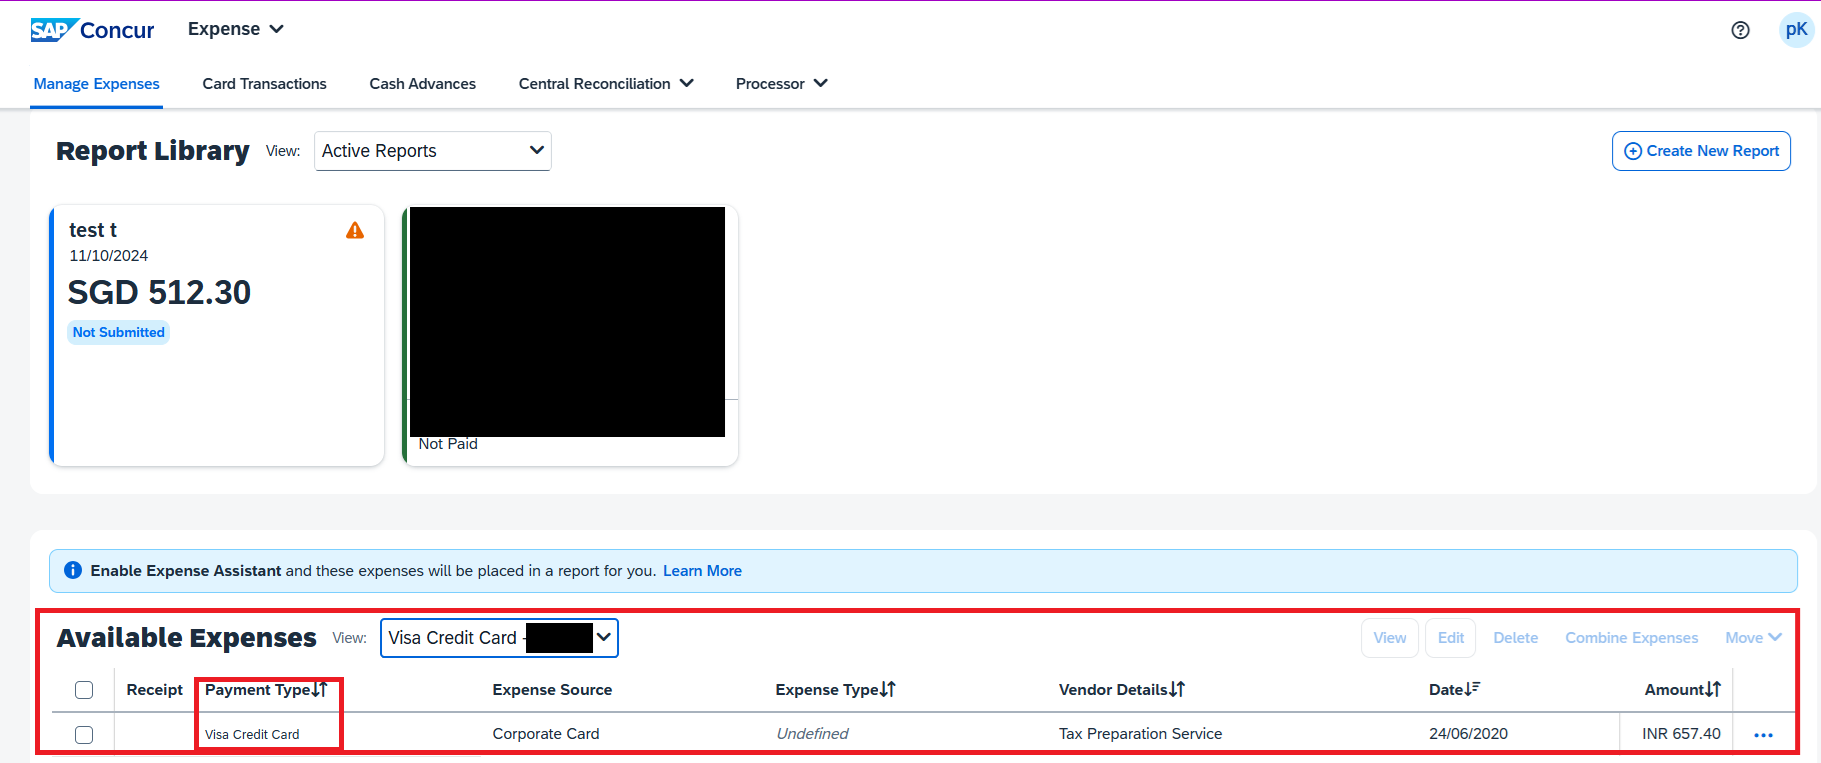
Task: Open the Move dropdown in Available Expenses
Action: tap(1753, 638)
